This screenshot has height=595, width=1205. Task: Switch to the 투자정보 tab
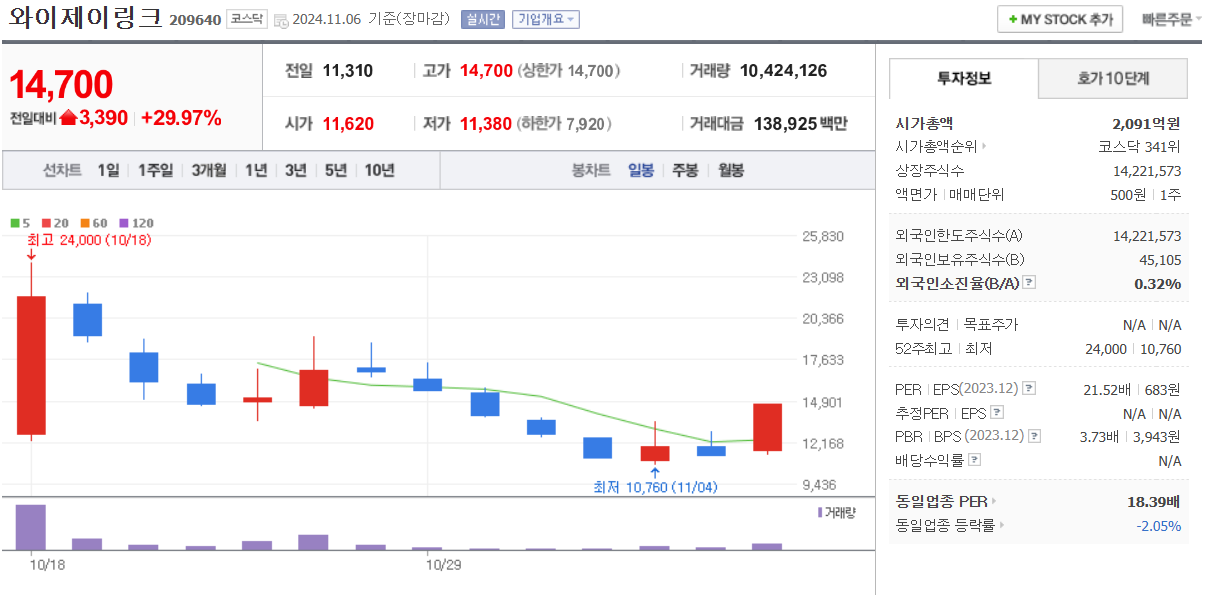tap(964, 78)
